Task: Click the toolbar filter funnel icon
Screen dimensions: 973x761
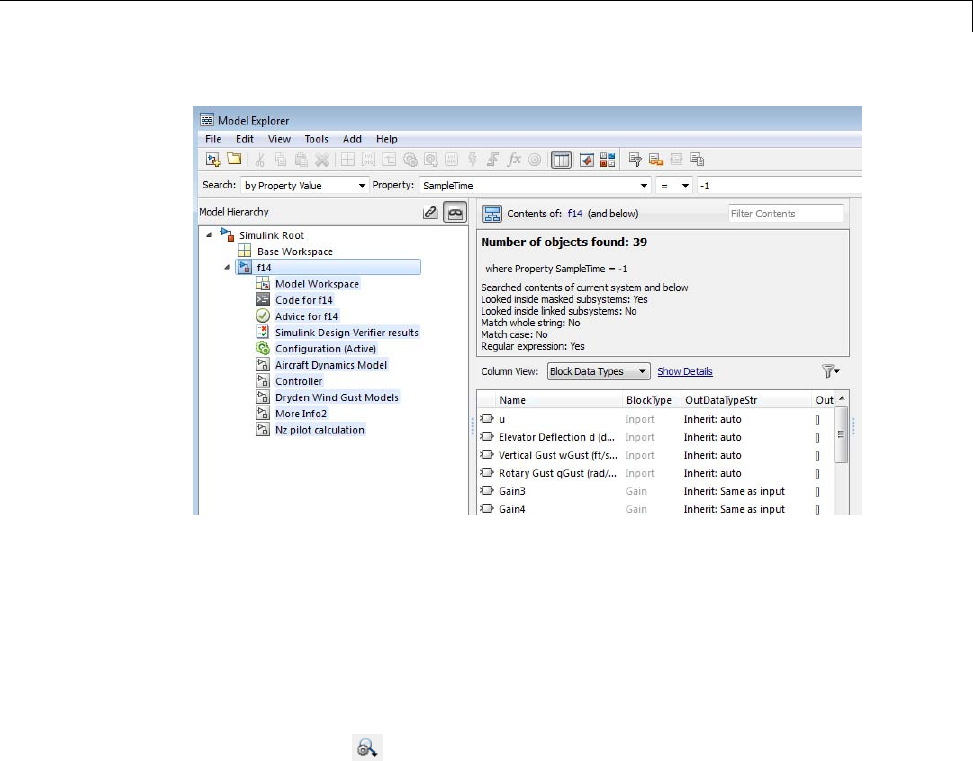Action: point(635,160)
